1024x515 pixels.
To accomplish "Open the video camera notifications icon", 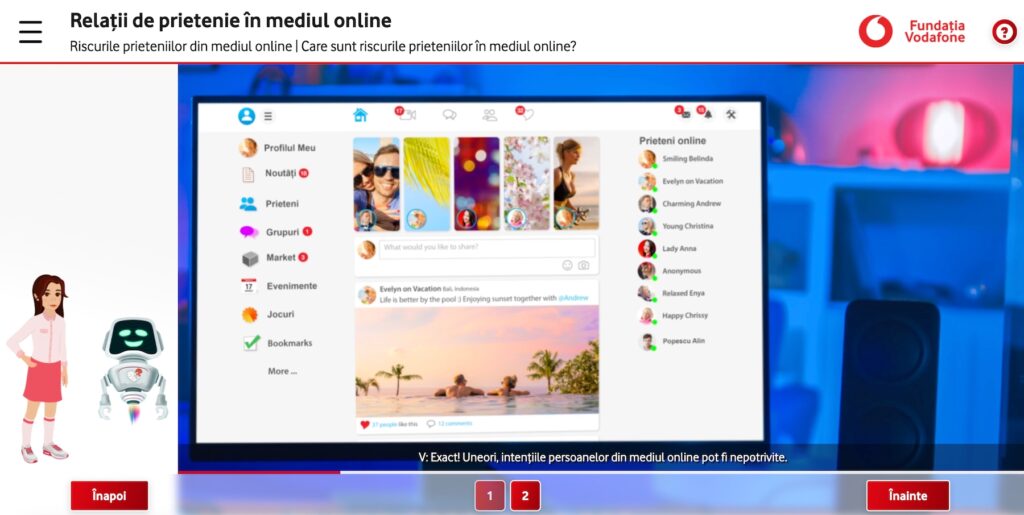I will pyautogui.click(x=406, y=115).
